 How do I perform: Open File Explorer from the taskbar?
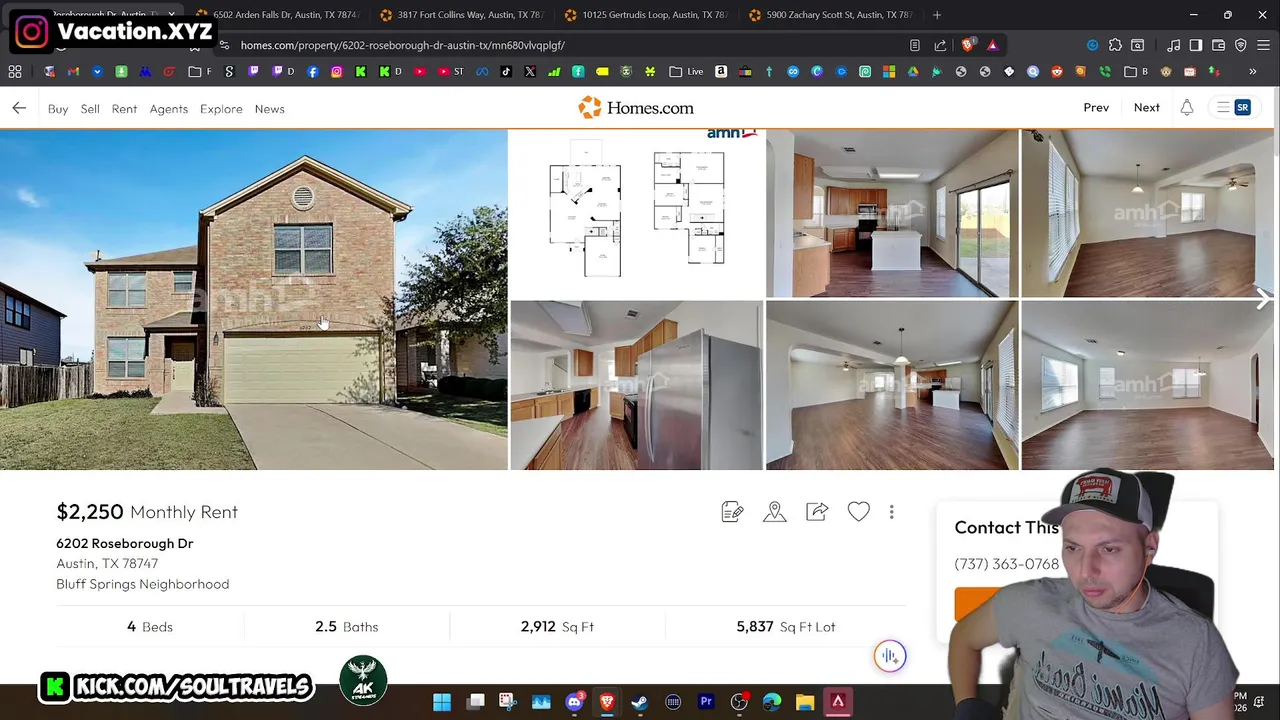(x=805, y=702)
